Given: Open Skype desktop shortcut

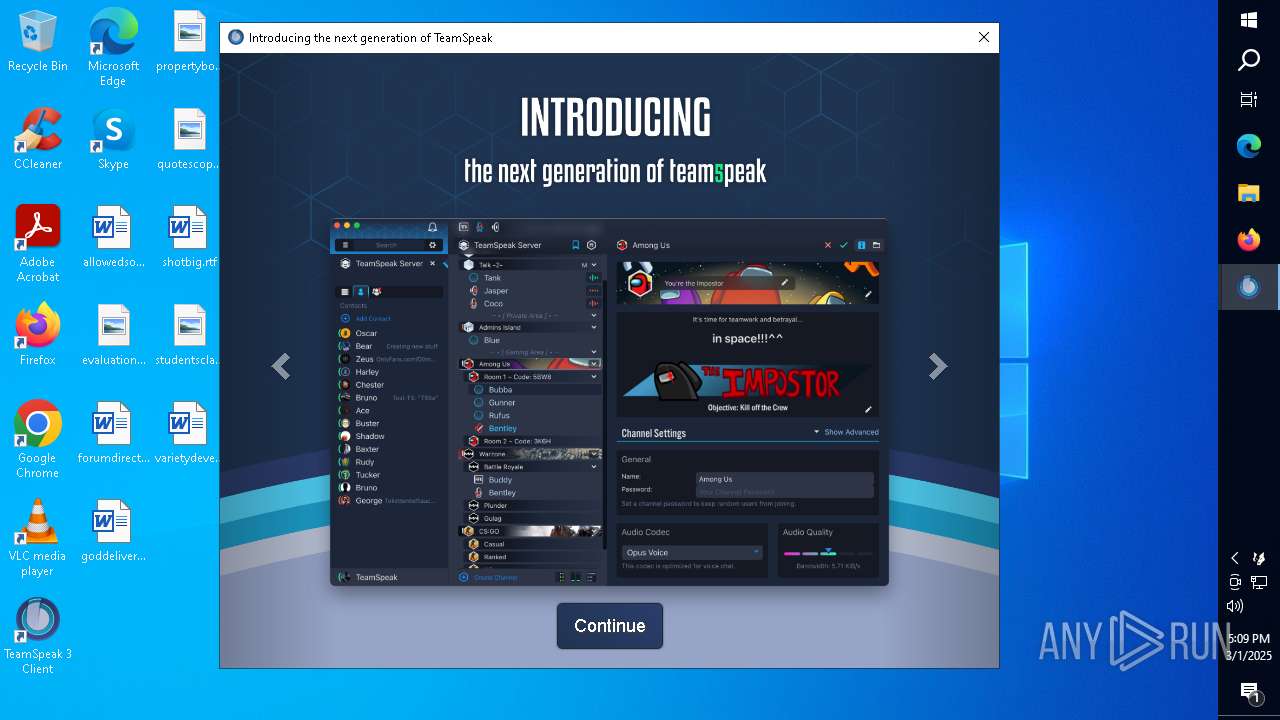Looking at the screenshot, I should click(113, 139).
